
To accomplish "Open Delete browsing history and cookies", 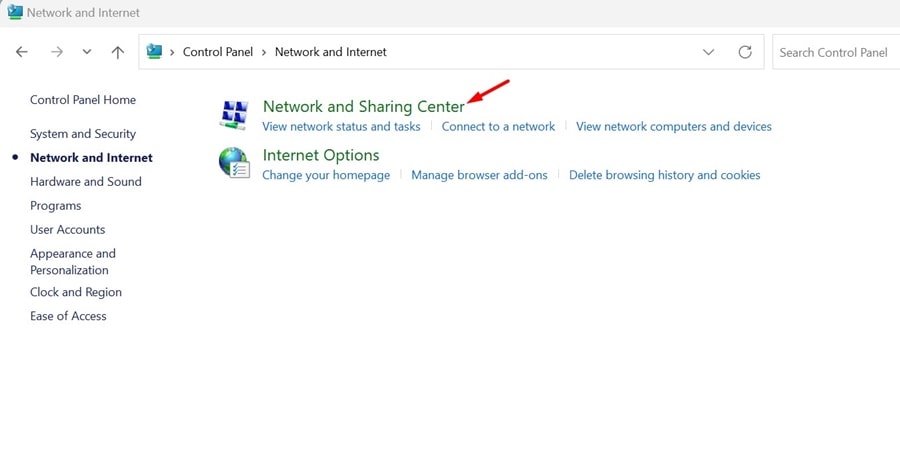I will pos(664,175).
